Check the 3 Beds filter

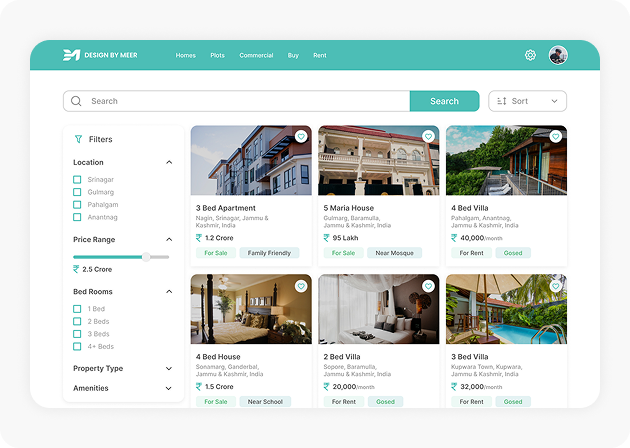tap(77, 333)
